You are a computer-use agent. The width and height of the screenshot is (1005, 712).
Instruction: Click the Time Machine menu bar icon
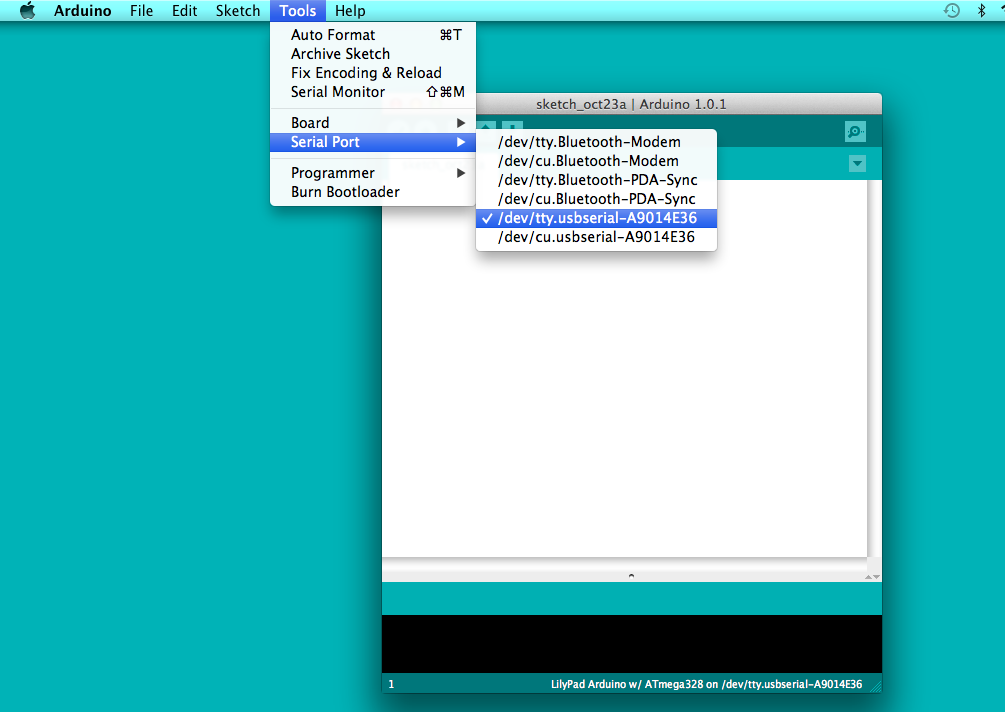952,10
